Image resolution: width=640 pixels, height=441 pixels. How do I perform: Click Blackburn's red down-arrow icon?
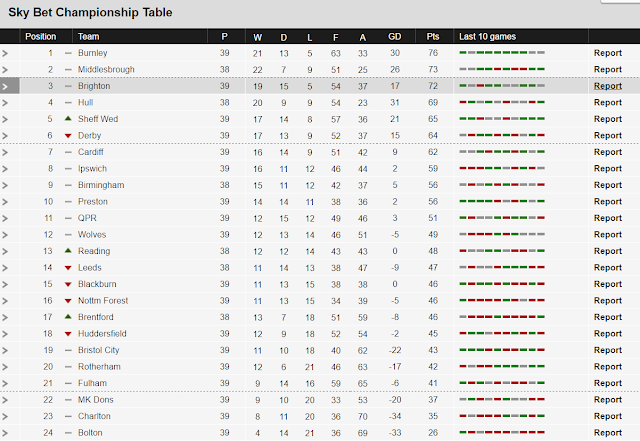[68, 285]
